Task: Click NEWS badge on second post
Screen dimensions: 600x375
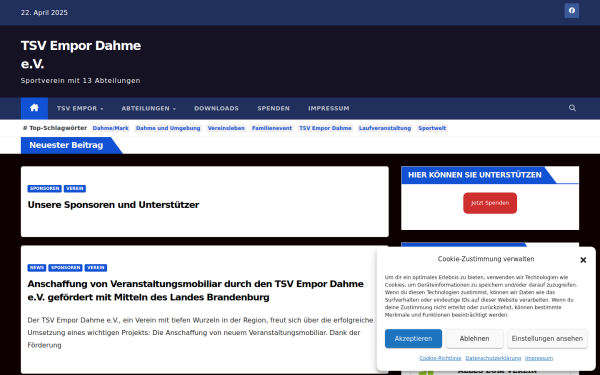Action: point(37,268)
